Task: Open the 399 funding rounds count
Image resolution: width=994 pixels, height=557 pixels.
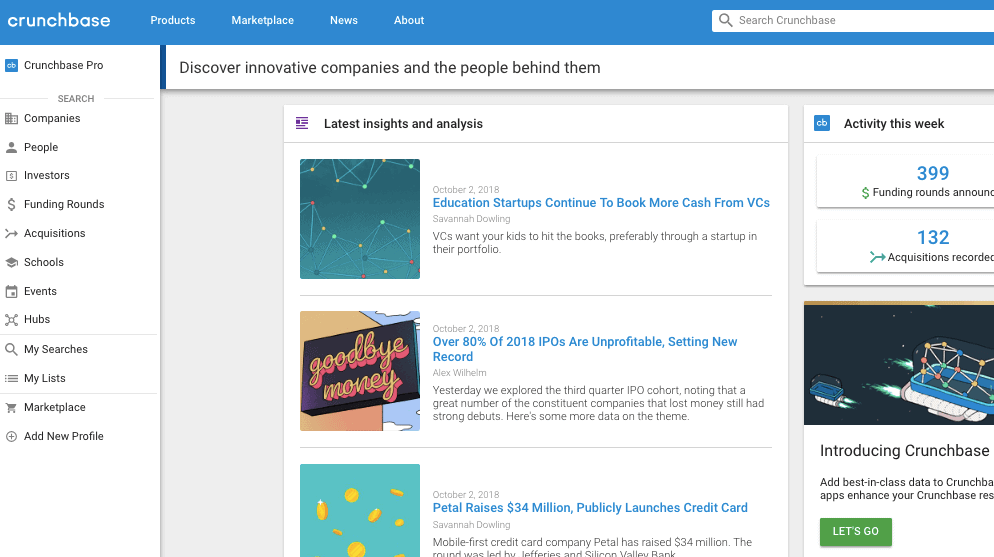Action: [933, 173]
